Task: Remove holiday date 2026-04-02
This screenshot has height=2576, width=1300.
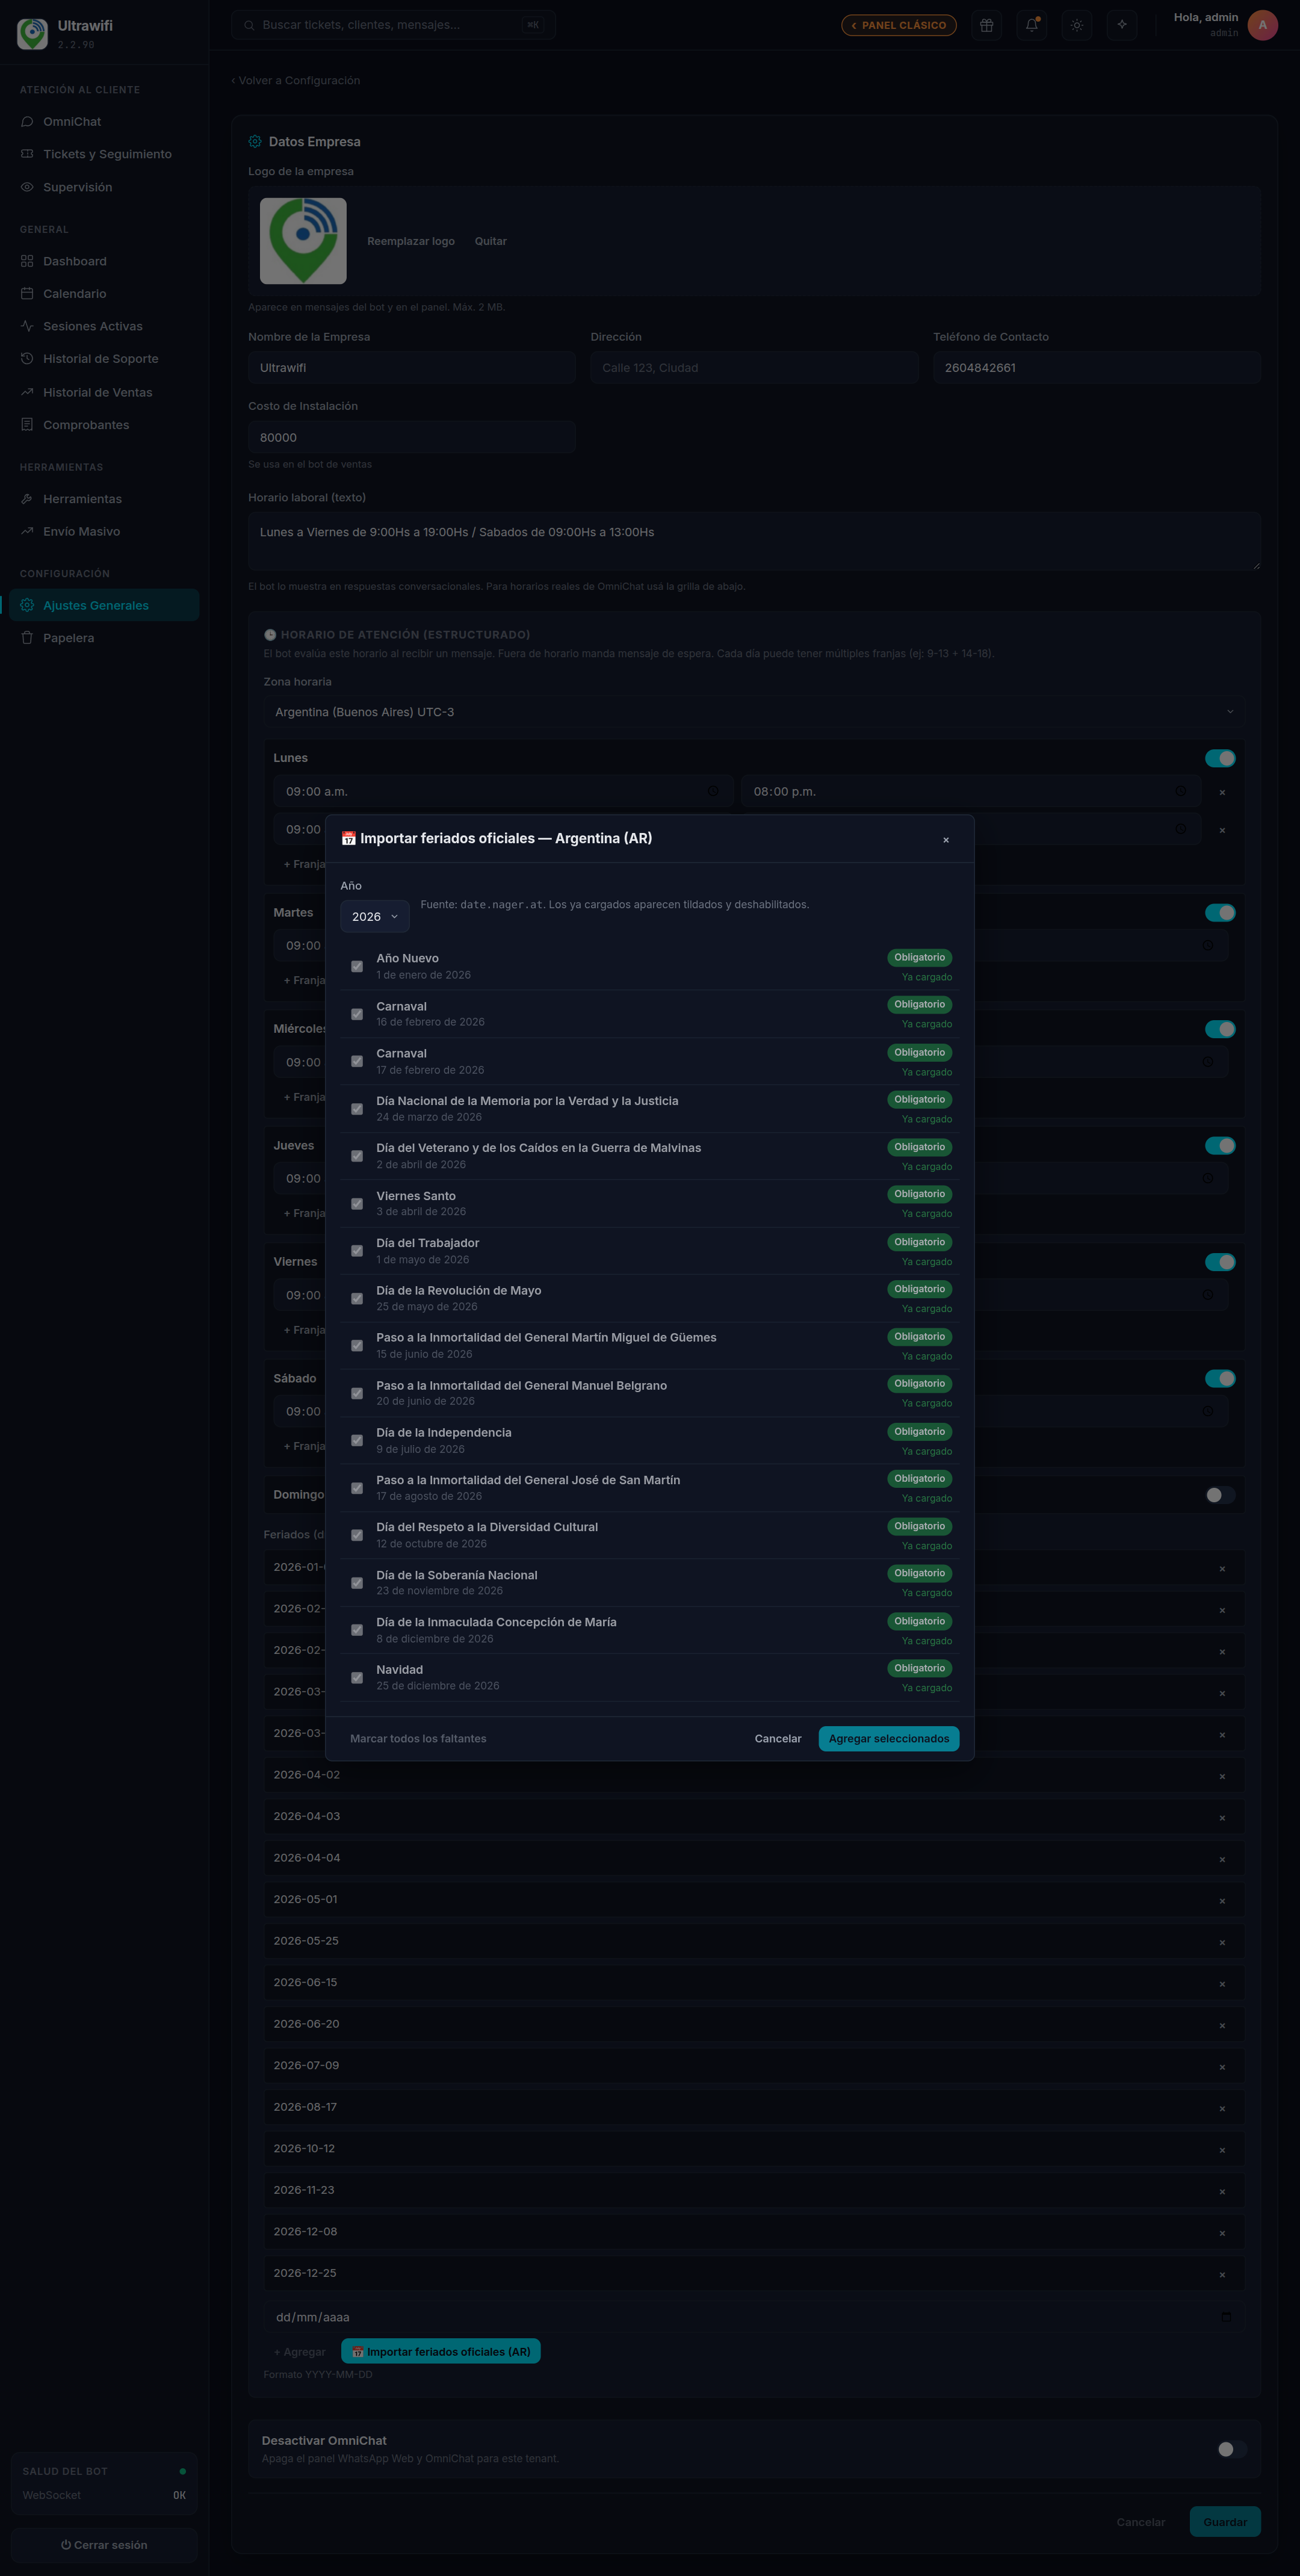Action: pyautogui.click(x=1222, y=1776)
